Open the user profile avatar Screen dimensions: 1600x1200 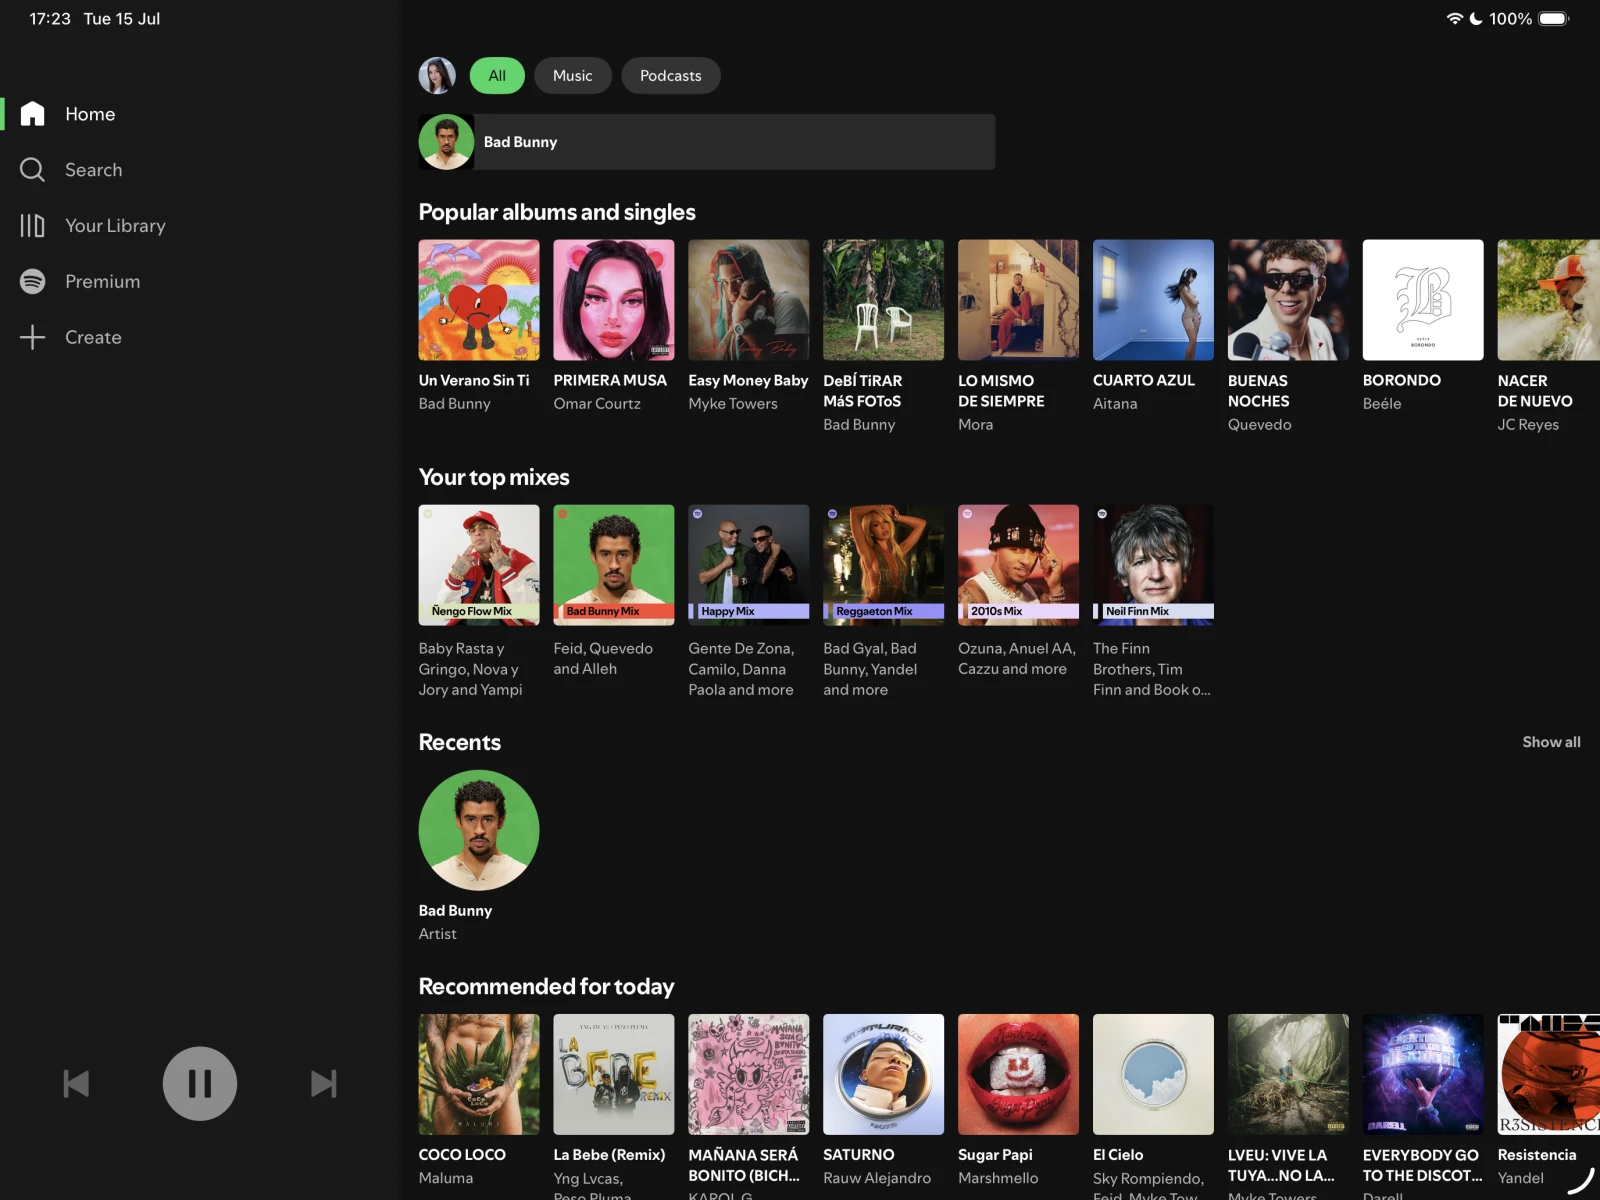pos(437,76)
